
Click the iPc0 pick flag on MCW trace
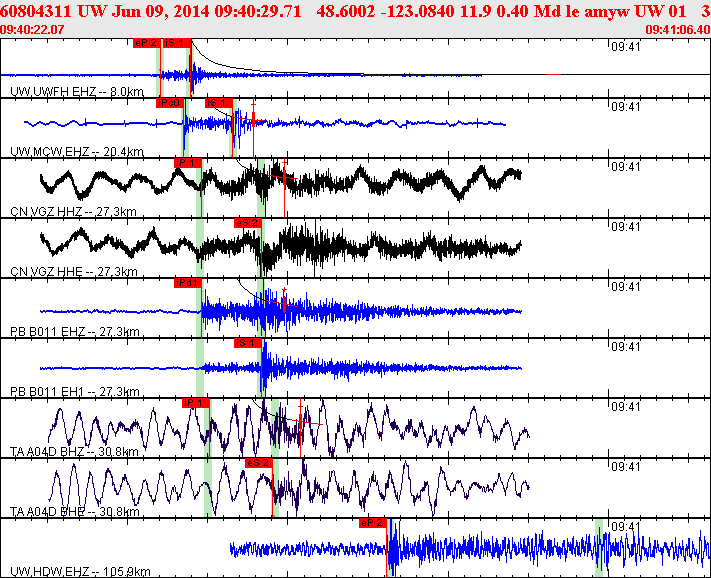point(170,103)
